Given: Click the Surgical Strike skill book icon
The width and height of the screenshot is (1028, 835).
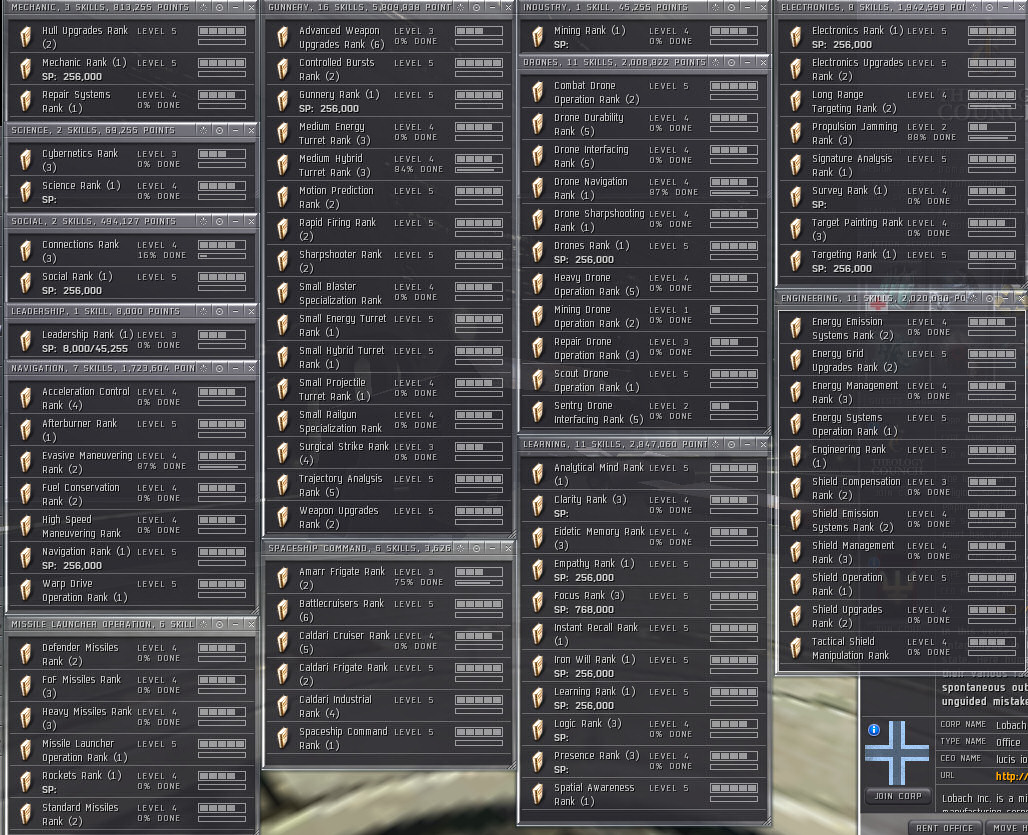Looking at the screenshot, I should pyautogui.click(x=283, y=453).
